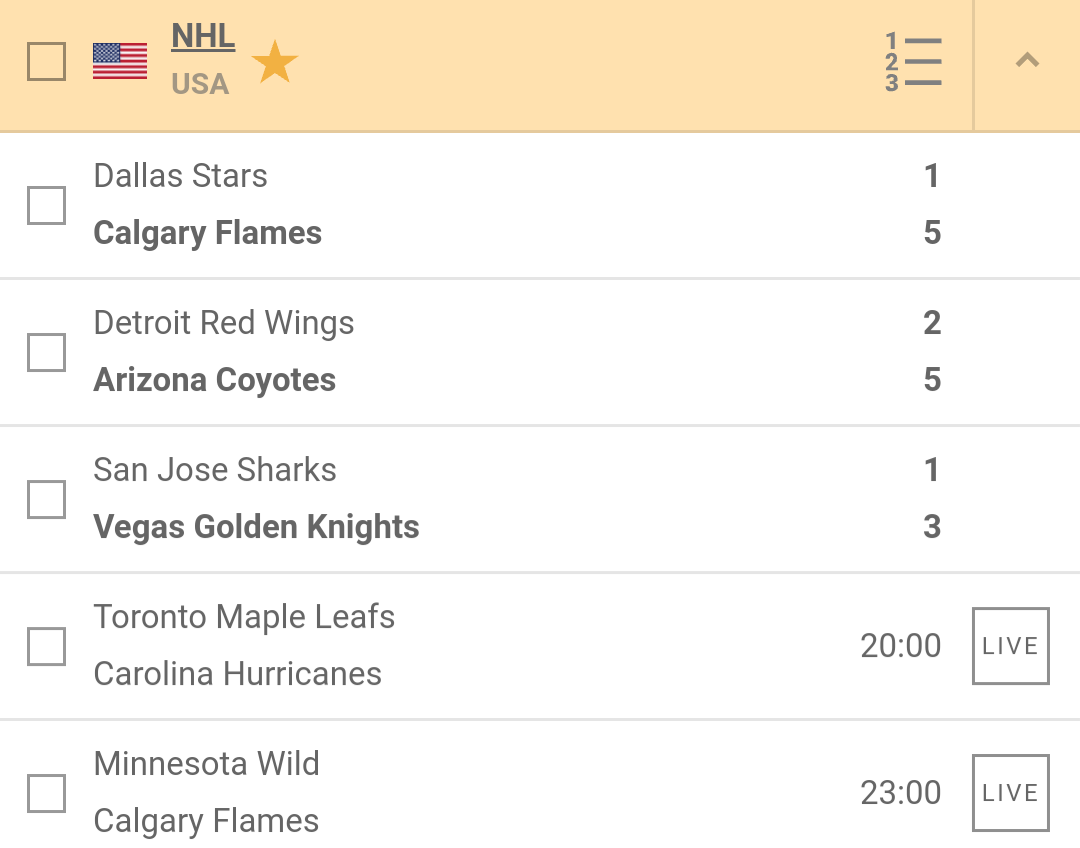This screenshot has height=848, width=1080.
Task: Open the Dallas Stars team row
Action: [x=181, y=176]
